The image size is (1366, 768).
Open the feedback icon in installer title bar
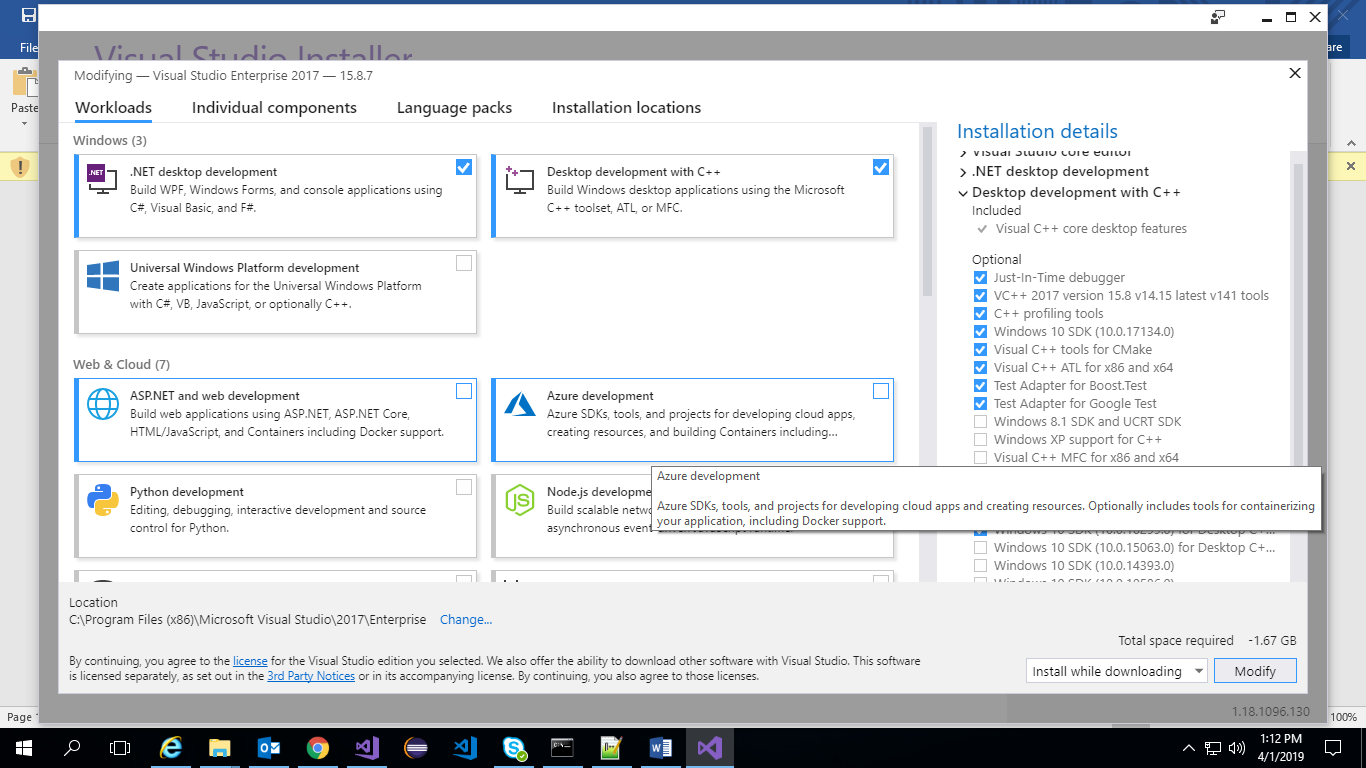coord(1218,17)
